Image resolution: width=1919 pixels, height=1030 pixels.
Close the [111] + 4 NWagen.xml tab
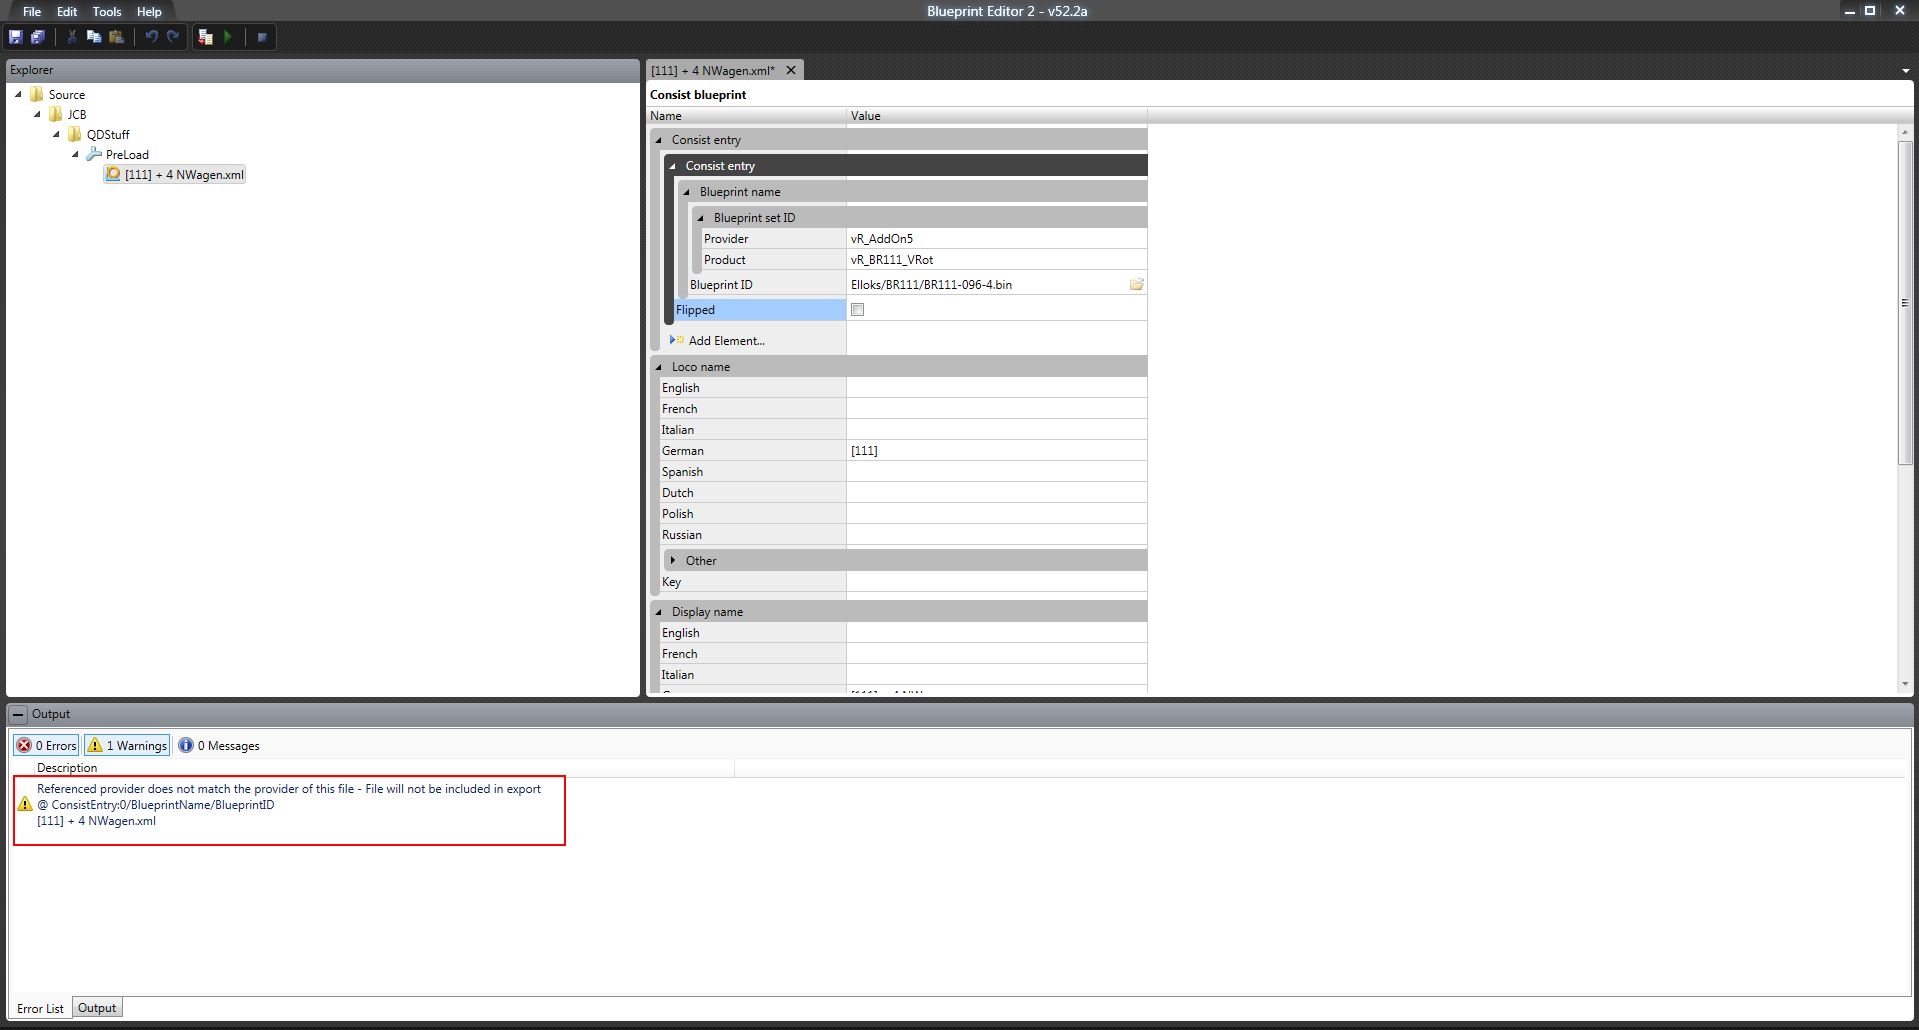point(791,70)
